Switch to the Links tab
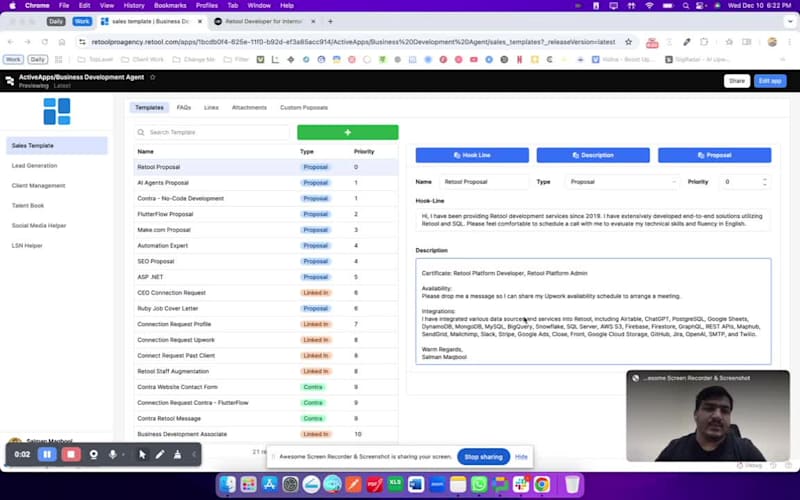The width and height of the screenshot is (800, 500). click(x=211, y=108)
